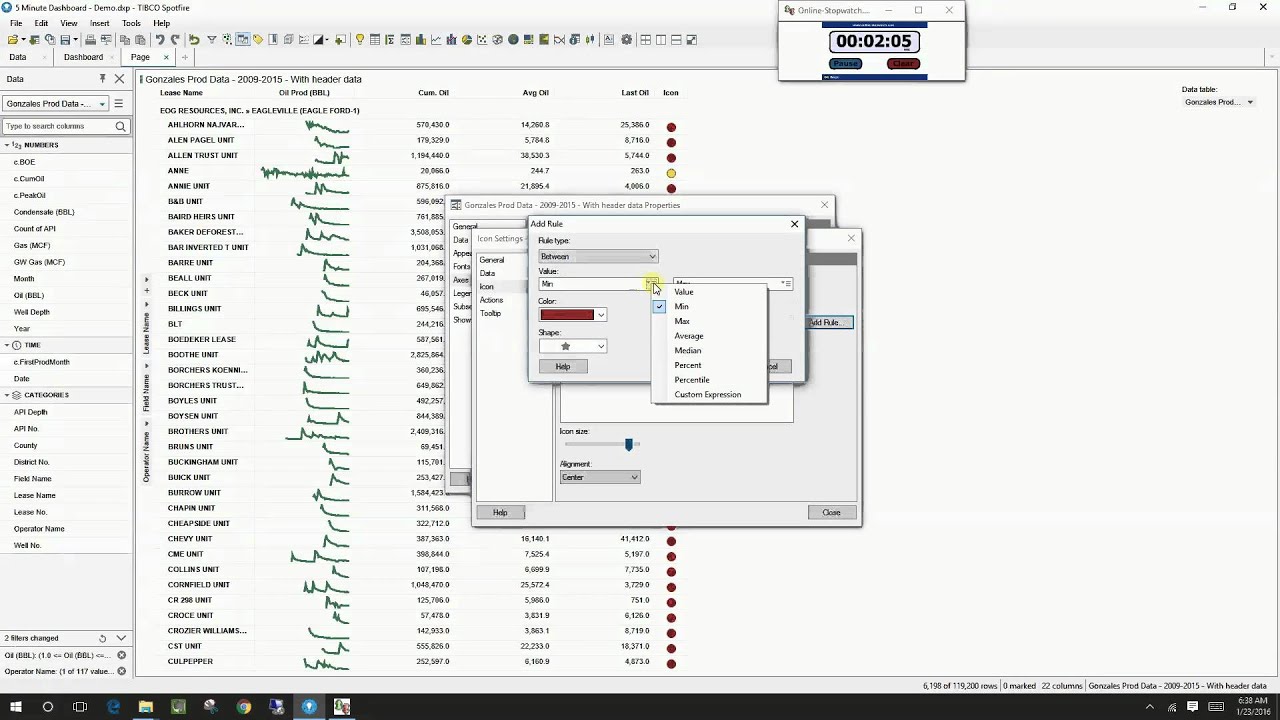Switch to the Dashboard tab

tap(83, 57)
